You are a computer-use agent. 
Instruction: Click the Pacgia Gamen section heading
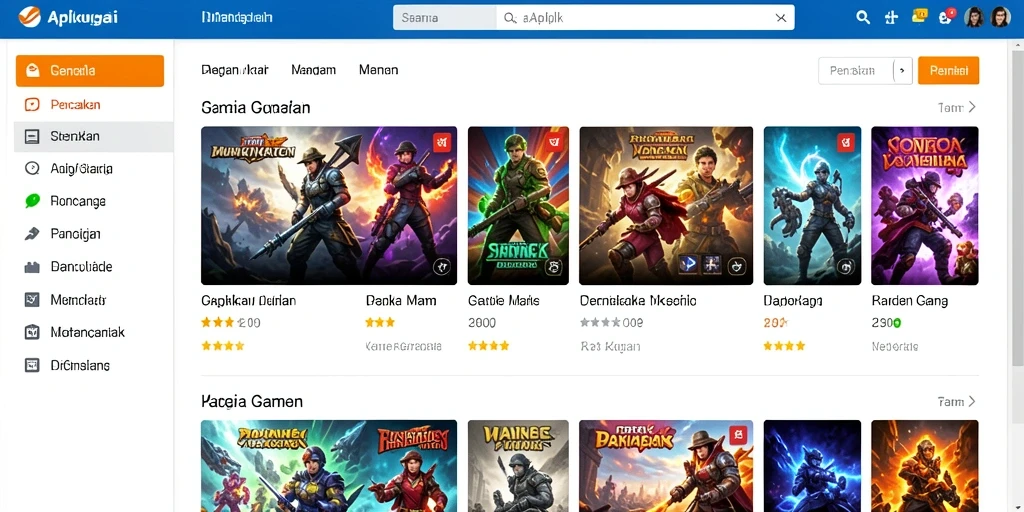click(x=252, y=402)
